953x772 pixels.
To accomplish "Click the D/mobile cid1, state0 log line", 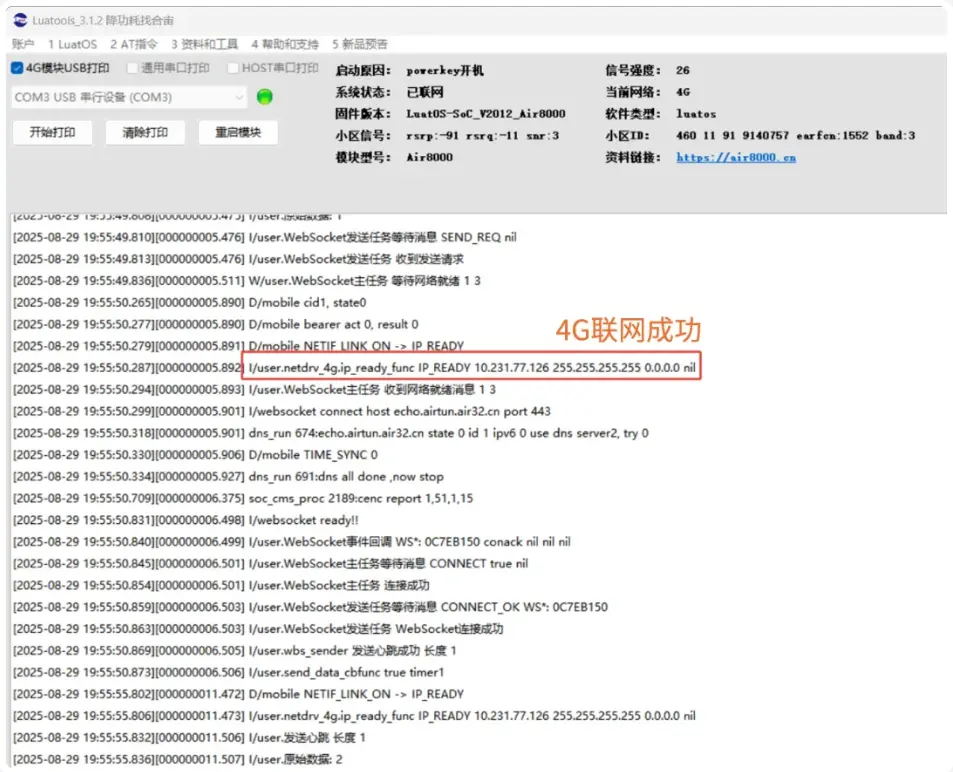I will coord(190,303).
